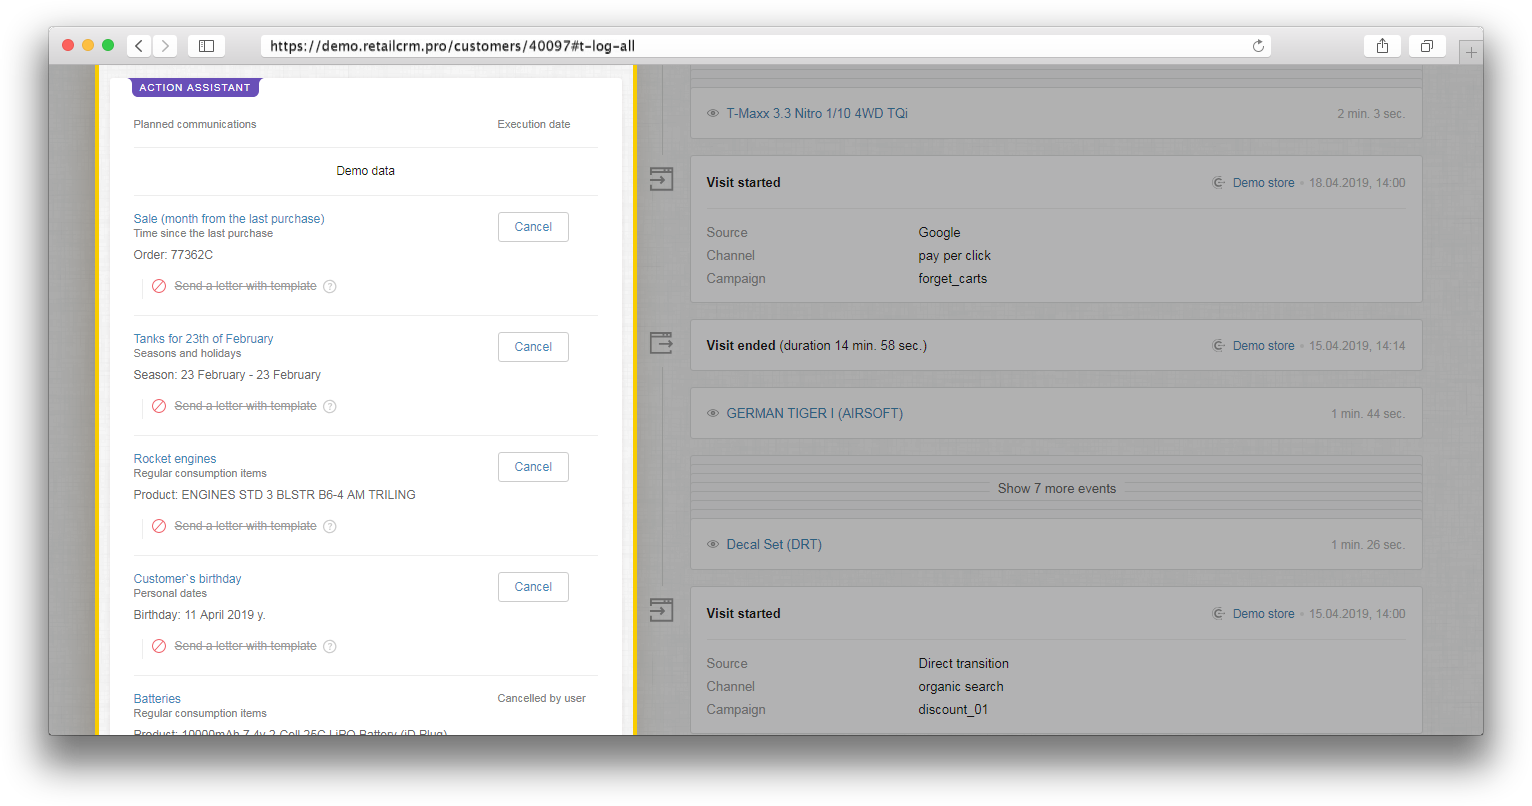Click the URL address field
The image size is (1532, 806).
(766, 46)
